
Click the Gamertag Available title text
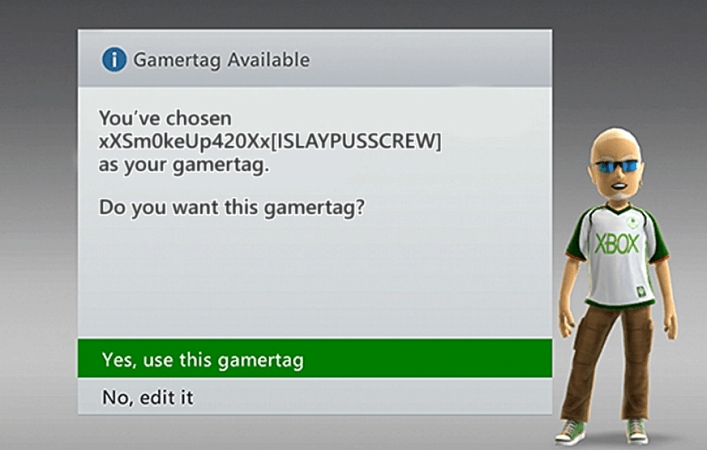(221, 60)
